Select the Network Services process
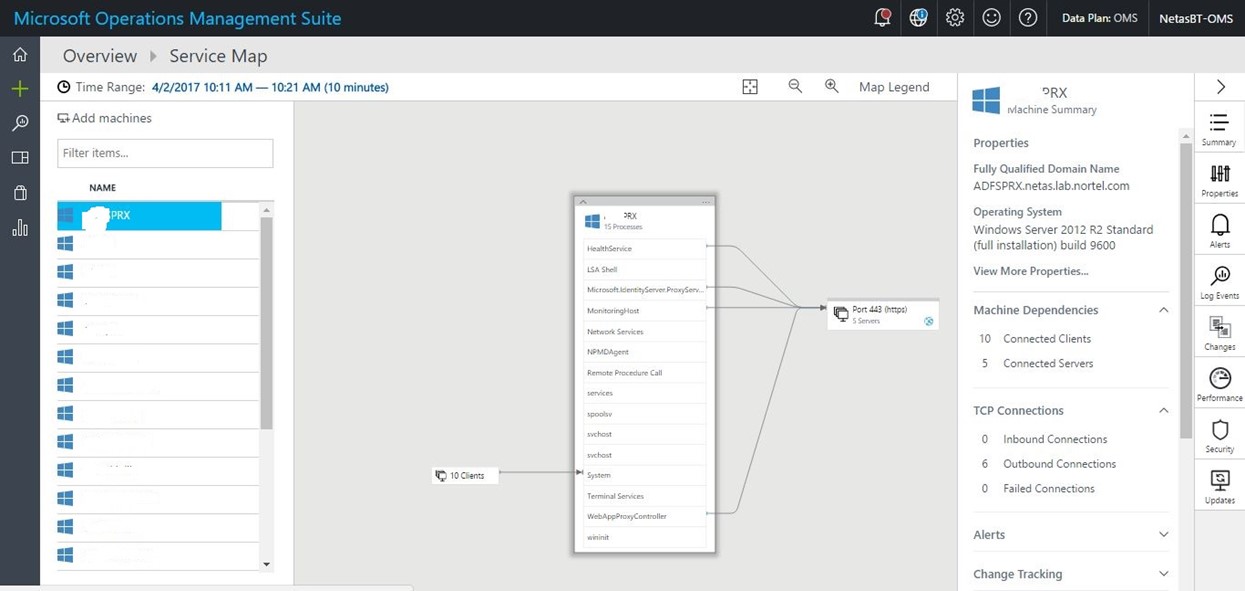The width and height of the screenshot is (1245, 591). [x=644, y=331]
